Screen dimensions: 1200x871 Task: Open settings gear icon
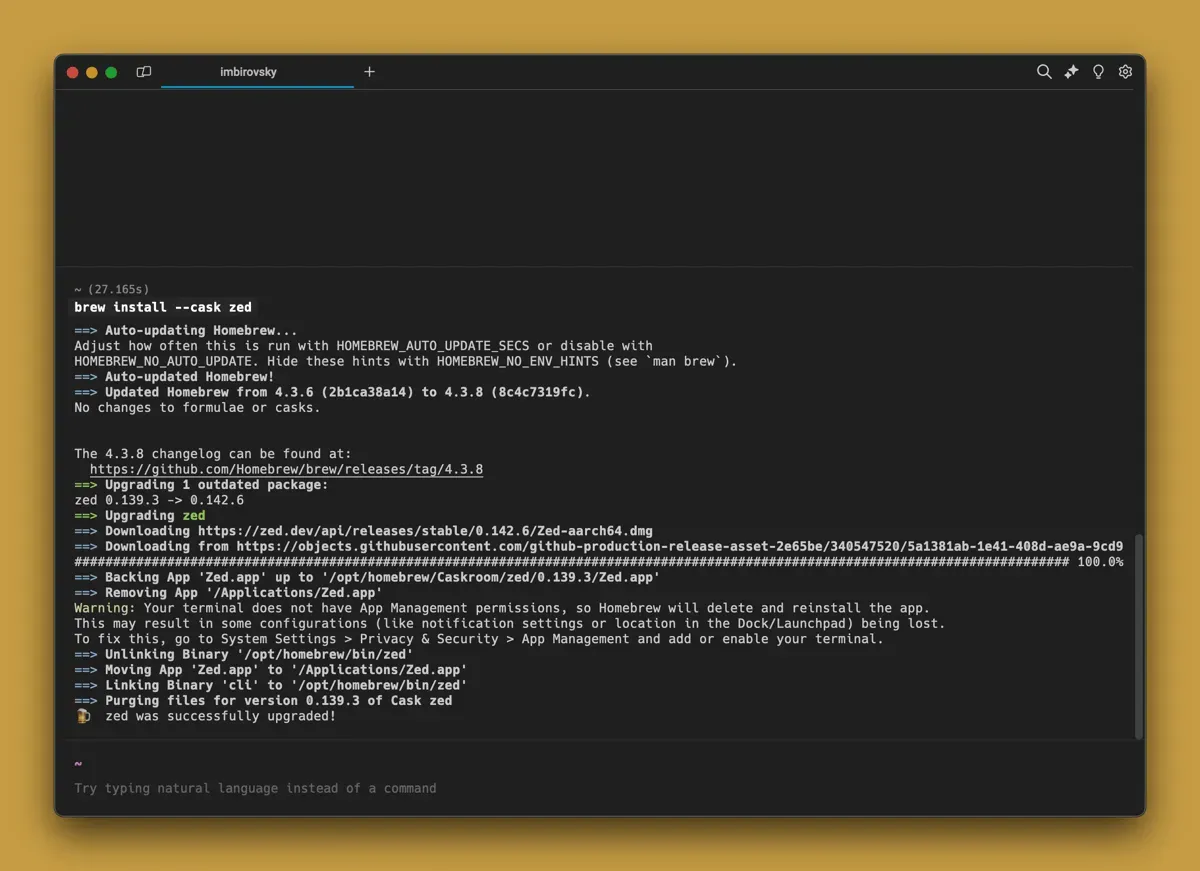pos(1125,72)
